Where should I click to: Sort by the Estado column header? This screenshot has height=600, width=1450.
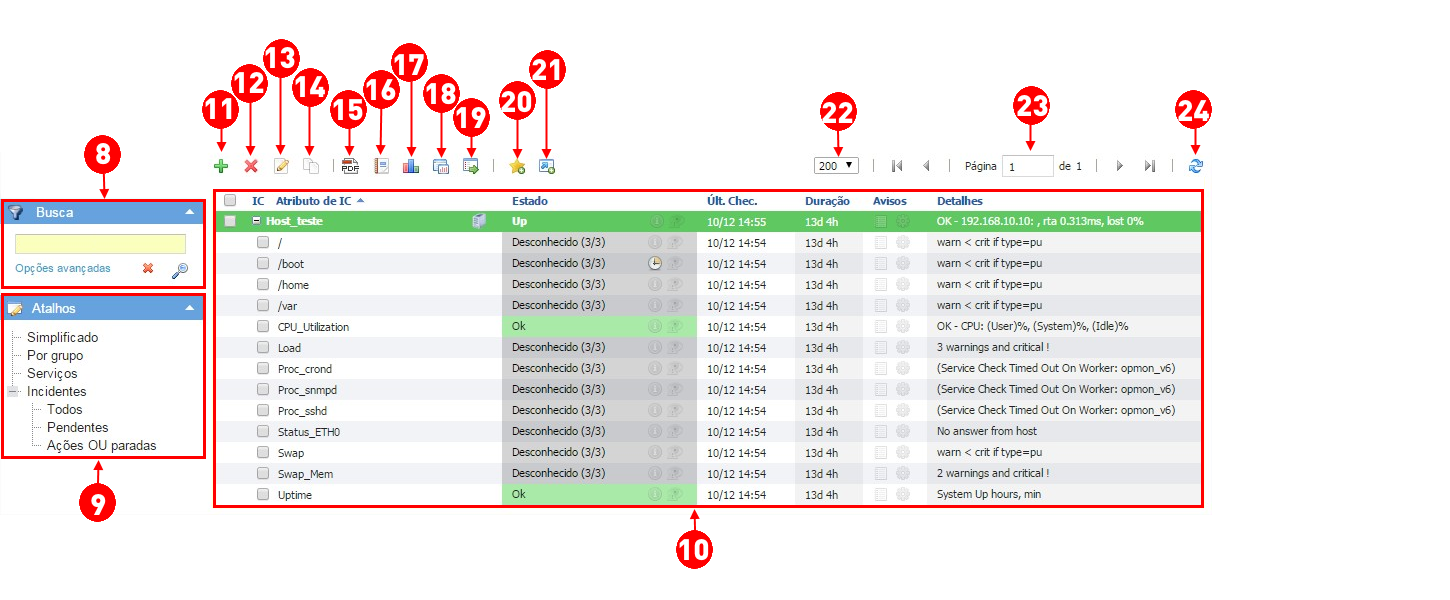point(530,201)
